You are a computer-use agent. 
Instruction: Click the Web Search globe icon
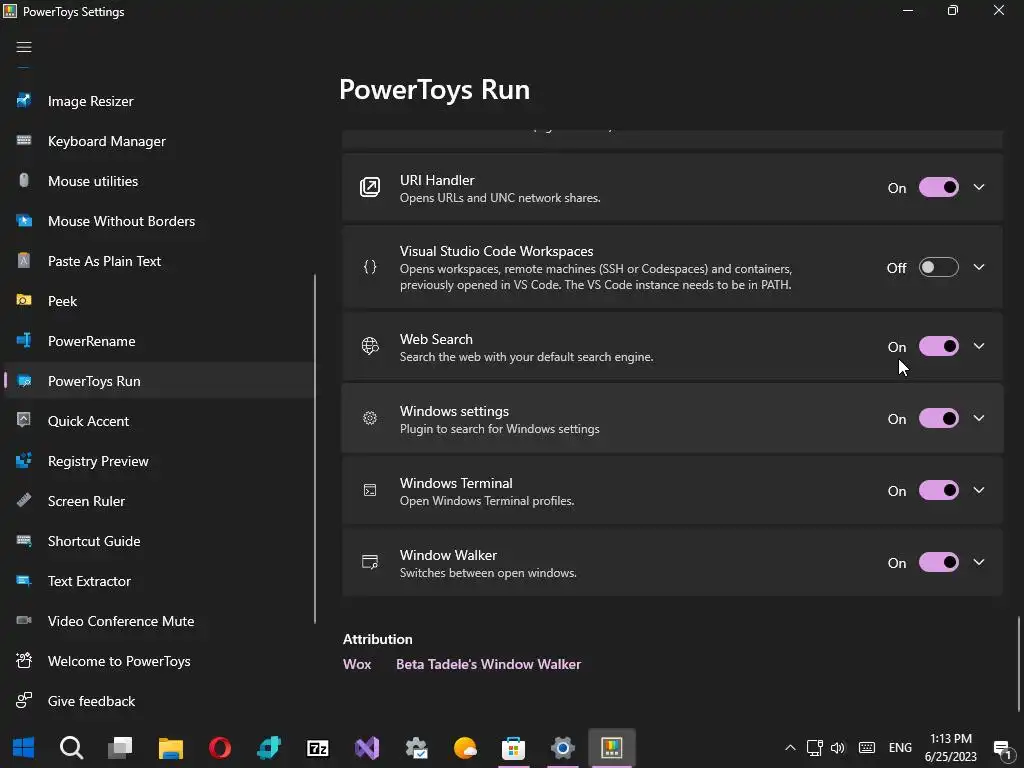[x=370, y=346]
